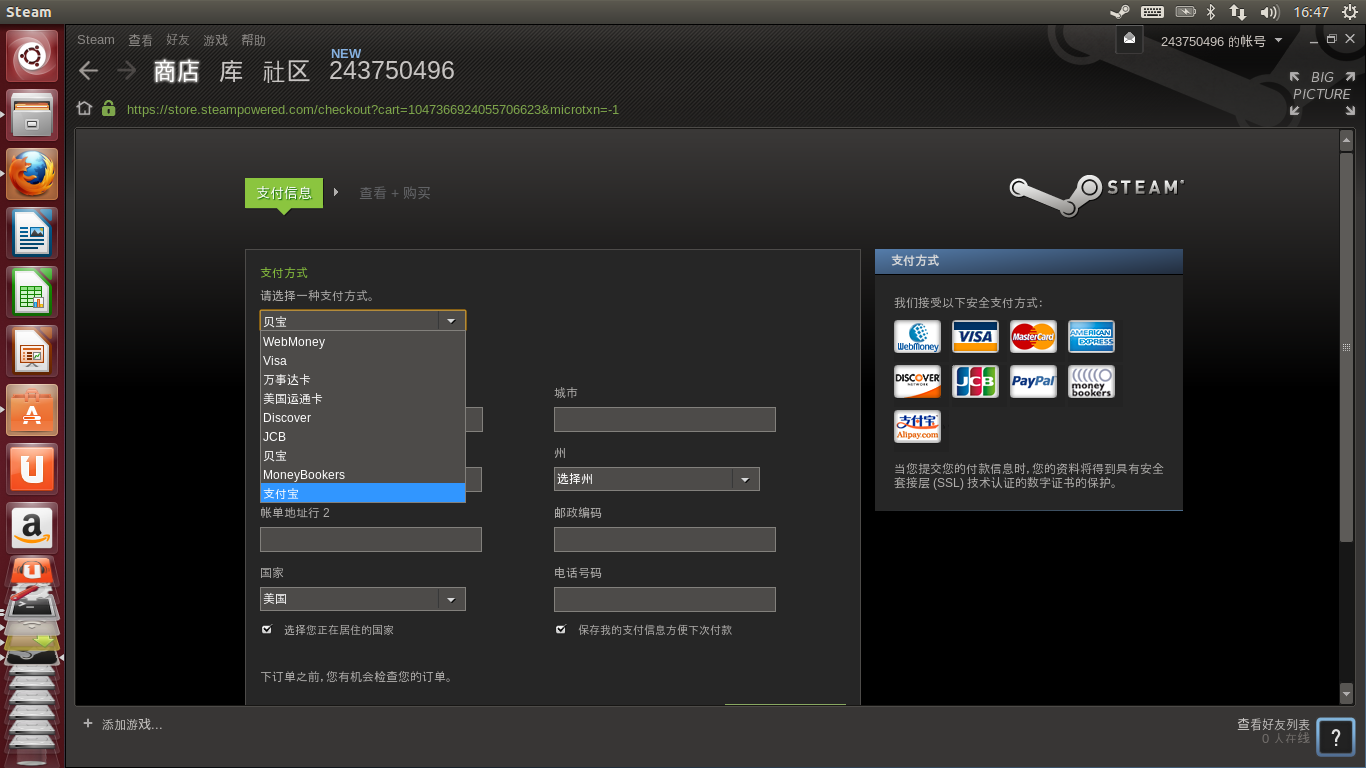Click the Steam logo on checkout page
The width and height of the screenshot is (1366, 768).
tap(1097, 194)
